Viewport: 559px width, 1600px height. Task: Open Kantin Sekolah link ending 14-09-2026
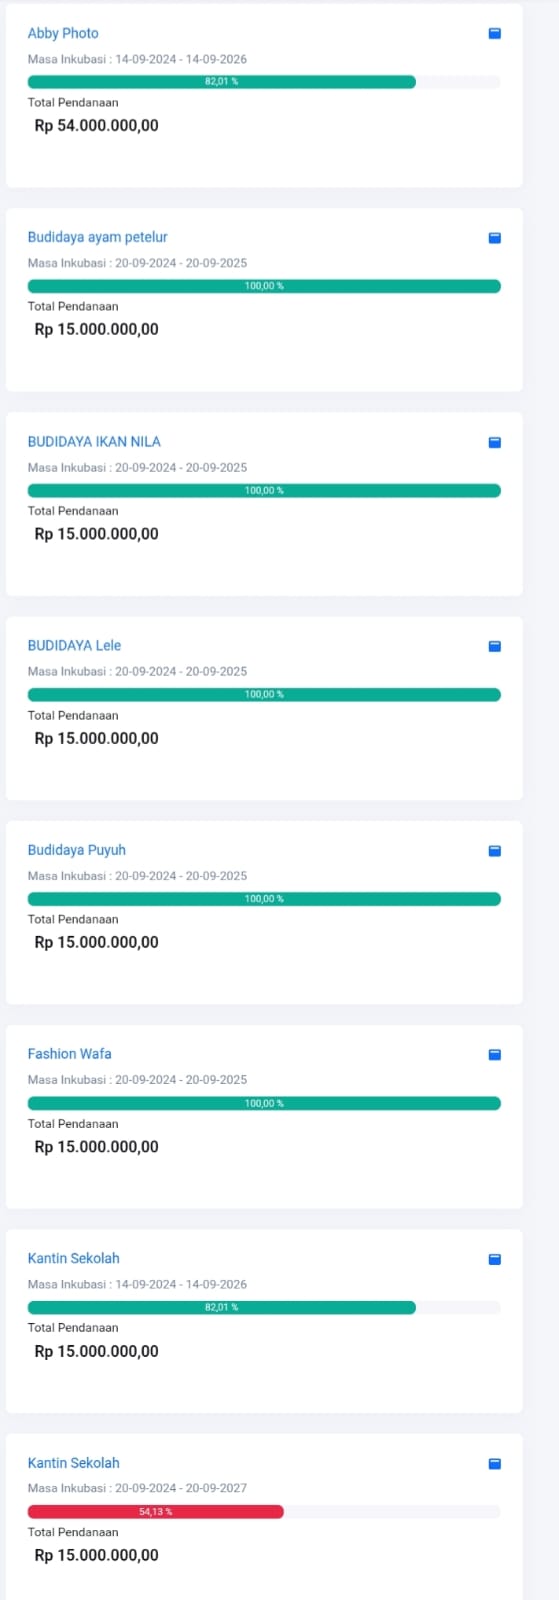coord(73,1258)
